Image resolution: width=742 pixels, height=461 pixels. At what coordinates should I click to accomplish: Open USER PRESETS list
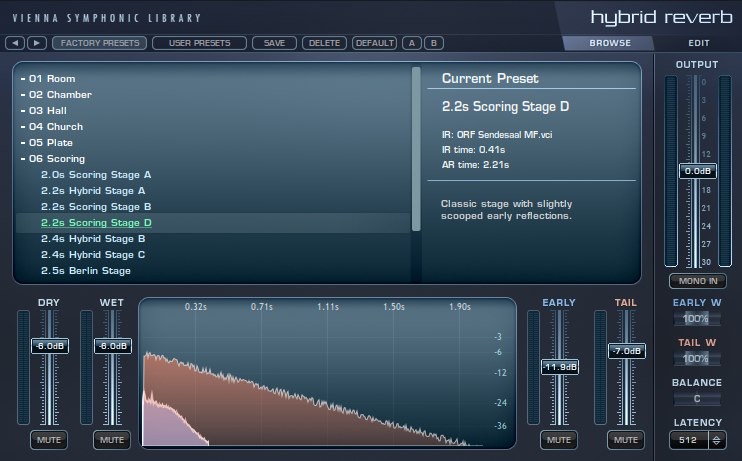(199, 43)
